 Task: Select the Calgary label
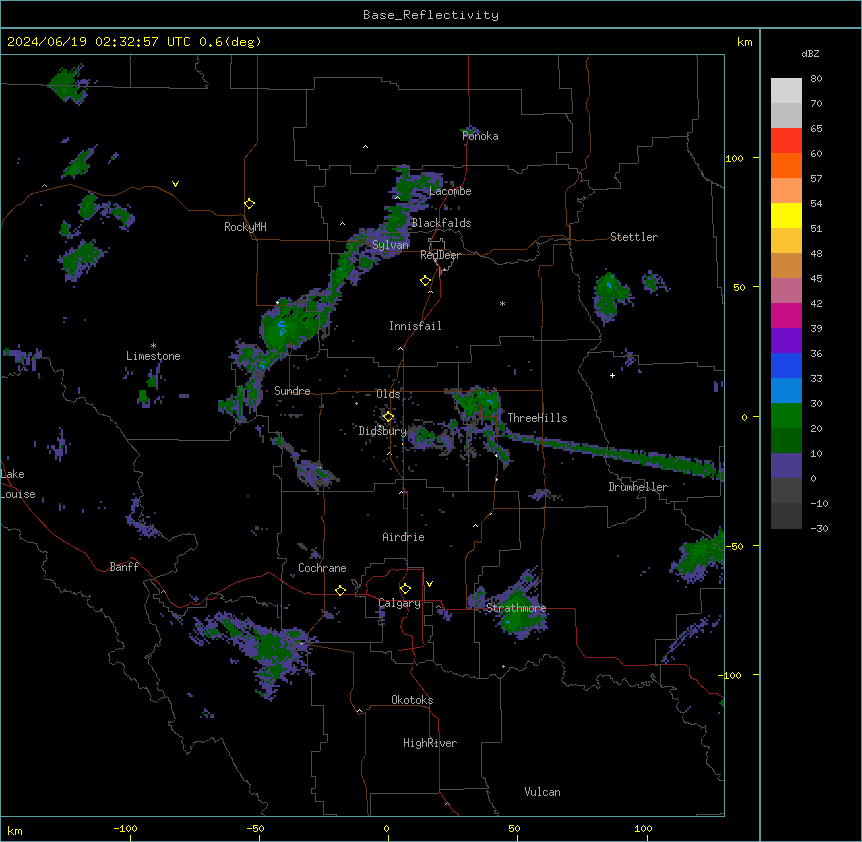pos(400,603)
